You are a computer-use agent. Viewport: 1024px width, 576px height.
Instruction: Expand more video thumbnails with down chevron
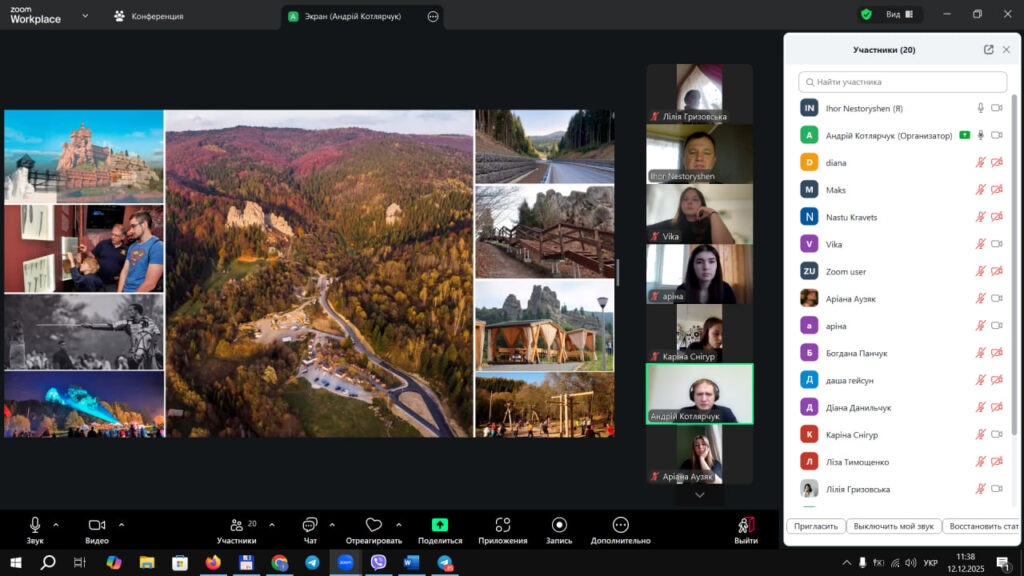tap(699, 494)
